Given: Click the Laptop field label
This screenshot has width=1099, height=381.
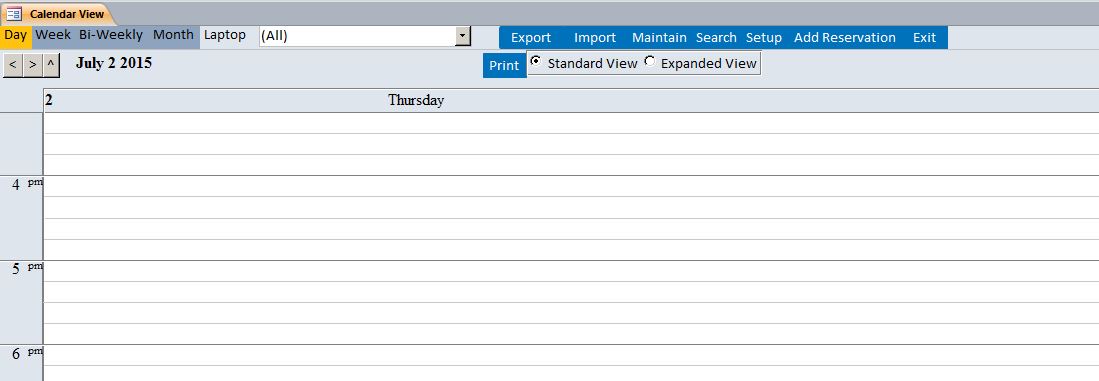Looking at the screenshot, I should tap(225, 35).
